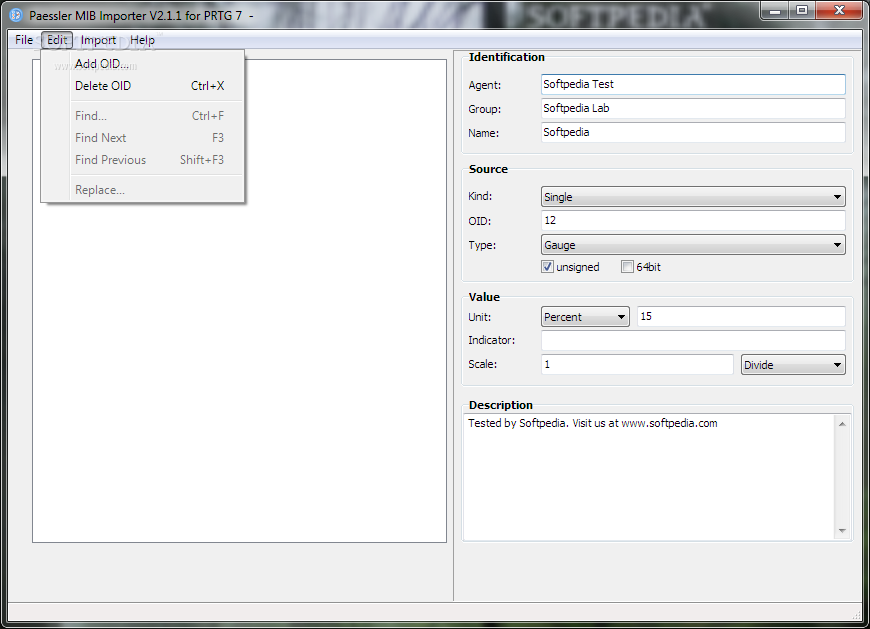Click the Agent input field
Image resolution: width=870 pixels, height=629 pixels.
[x=693, y=84]
